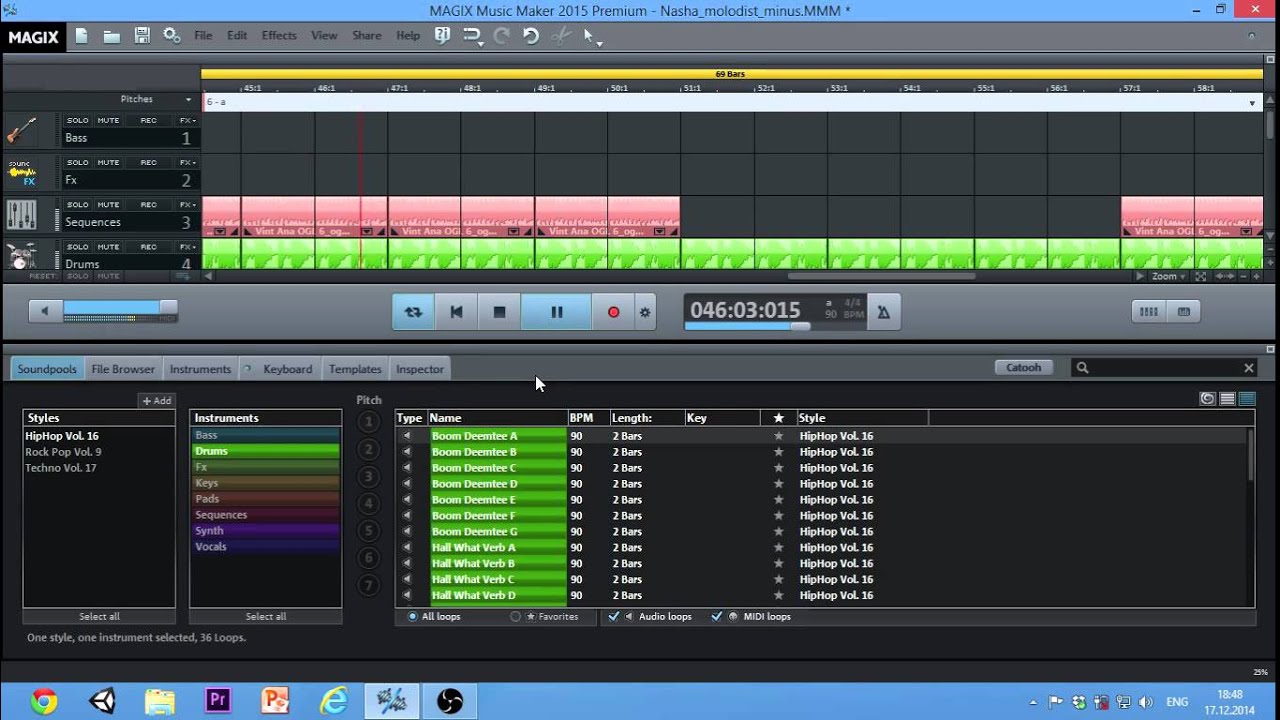Open the on-screen keyboard view icon
This screenshot has width=1280, height=720.
click(1184, 312)
